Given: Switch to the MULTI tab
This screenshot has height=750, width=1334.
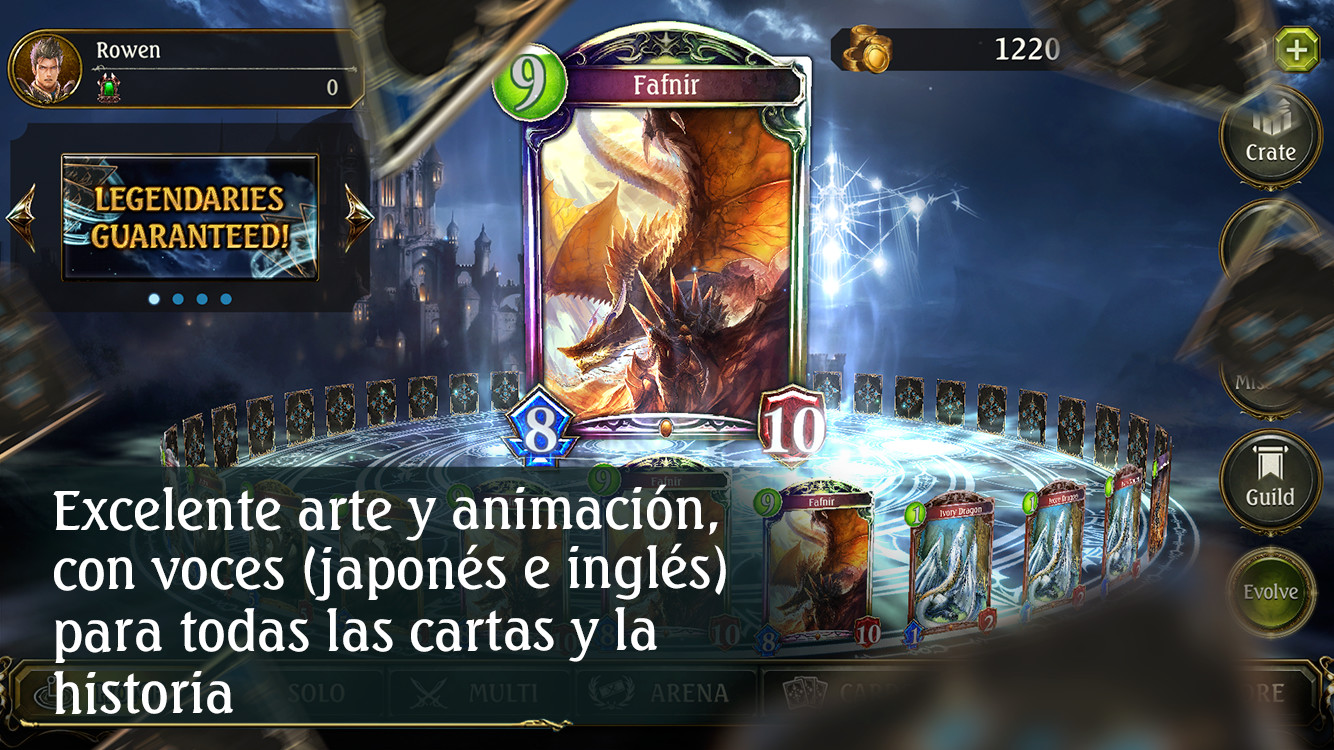Looking at the screenshot, I should (x=475, y=692).
